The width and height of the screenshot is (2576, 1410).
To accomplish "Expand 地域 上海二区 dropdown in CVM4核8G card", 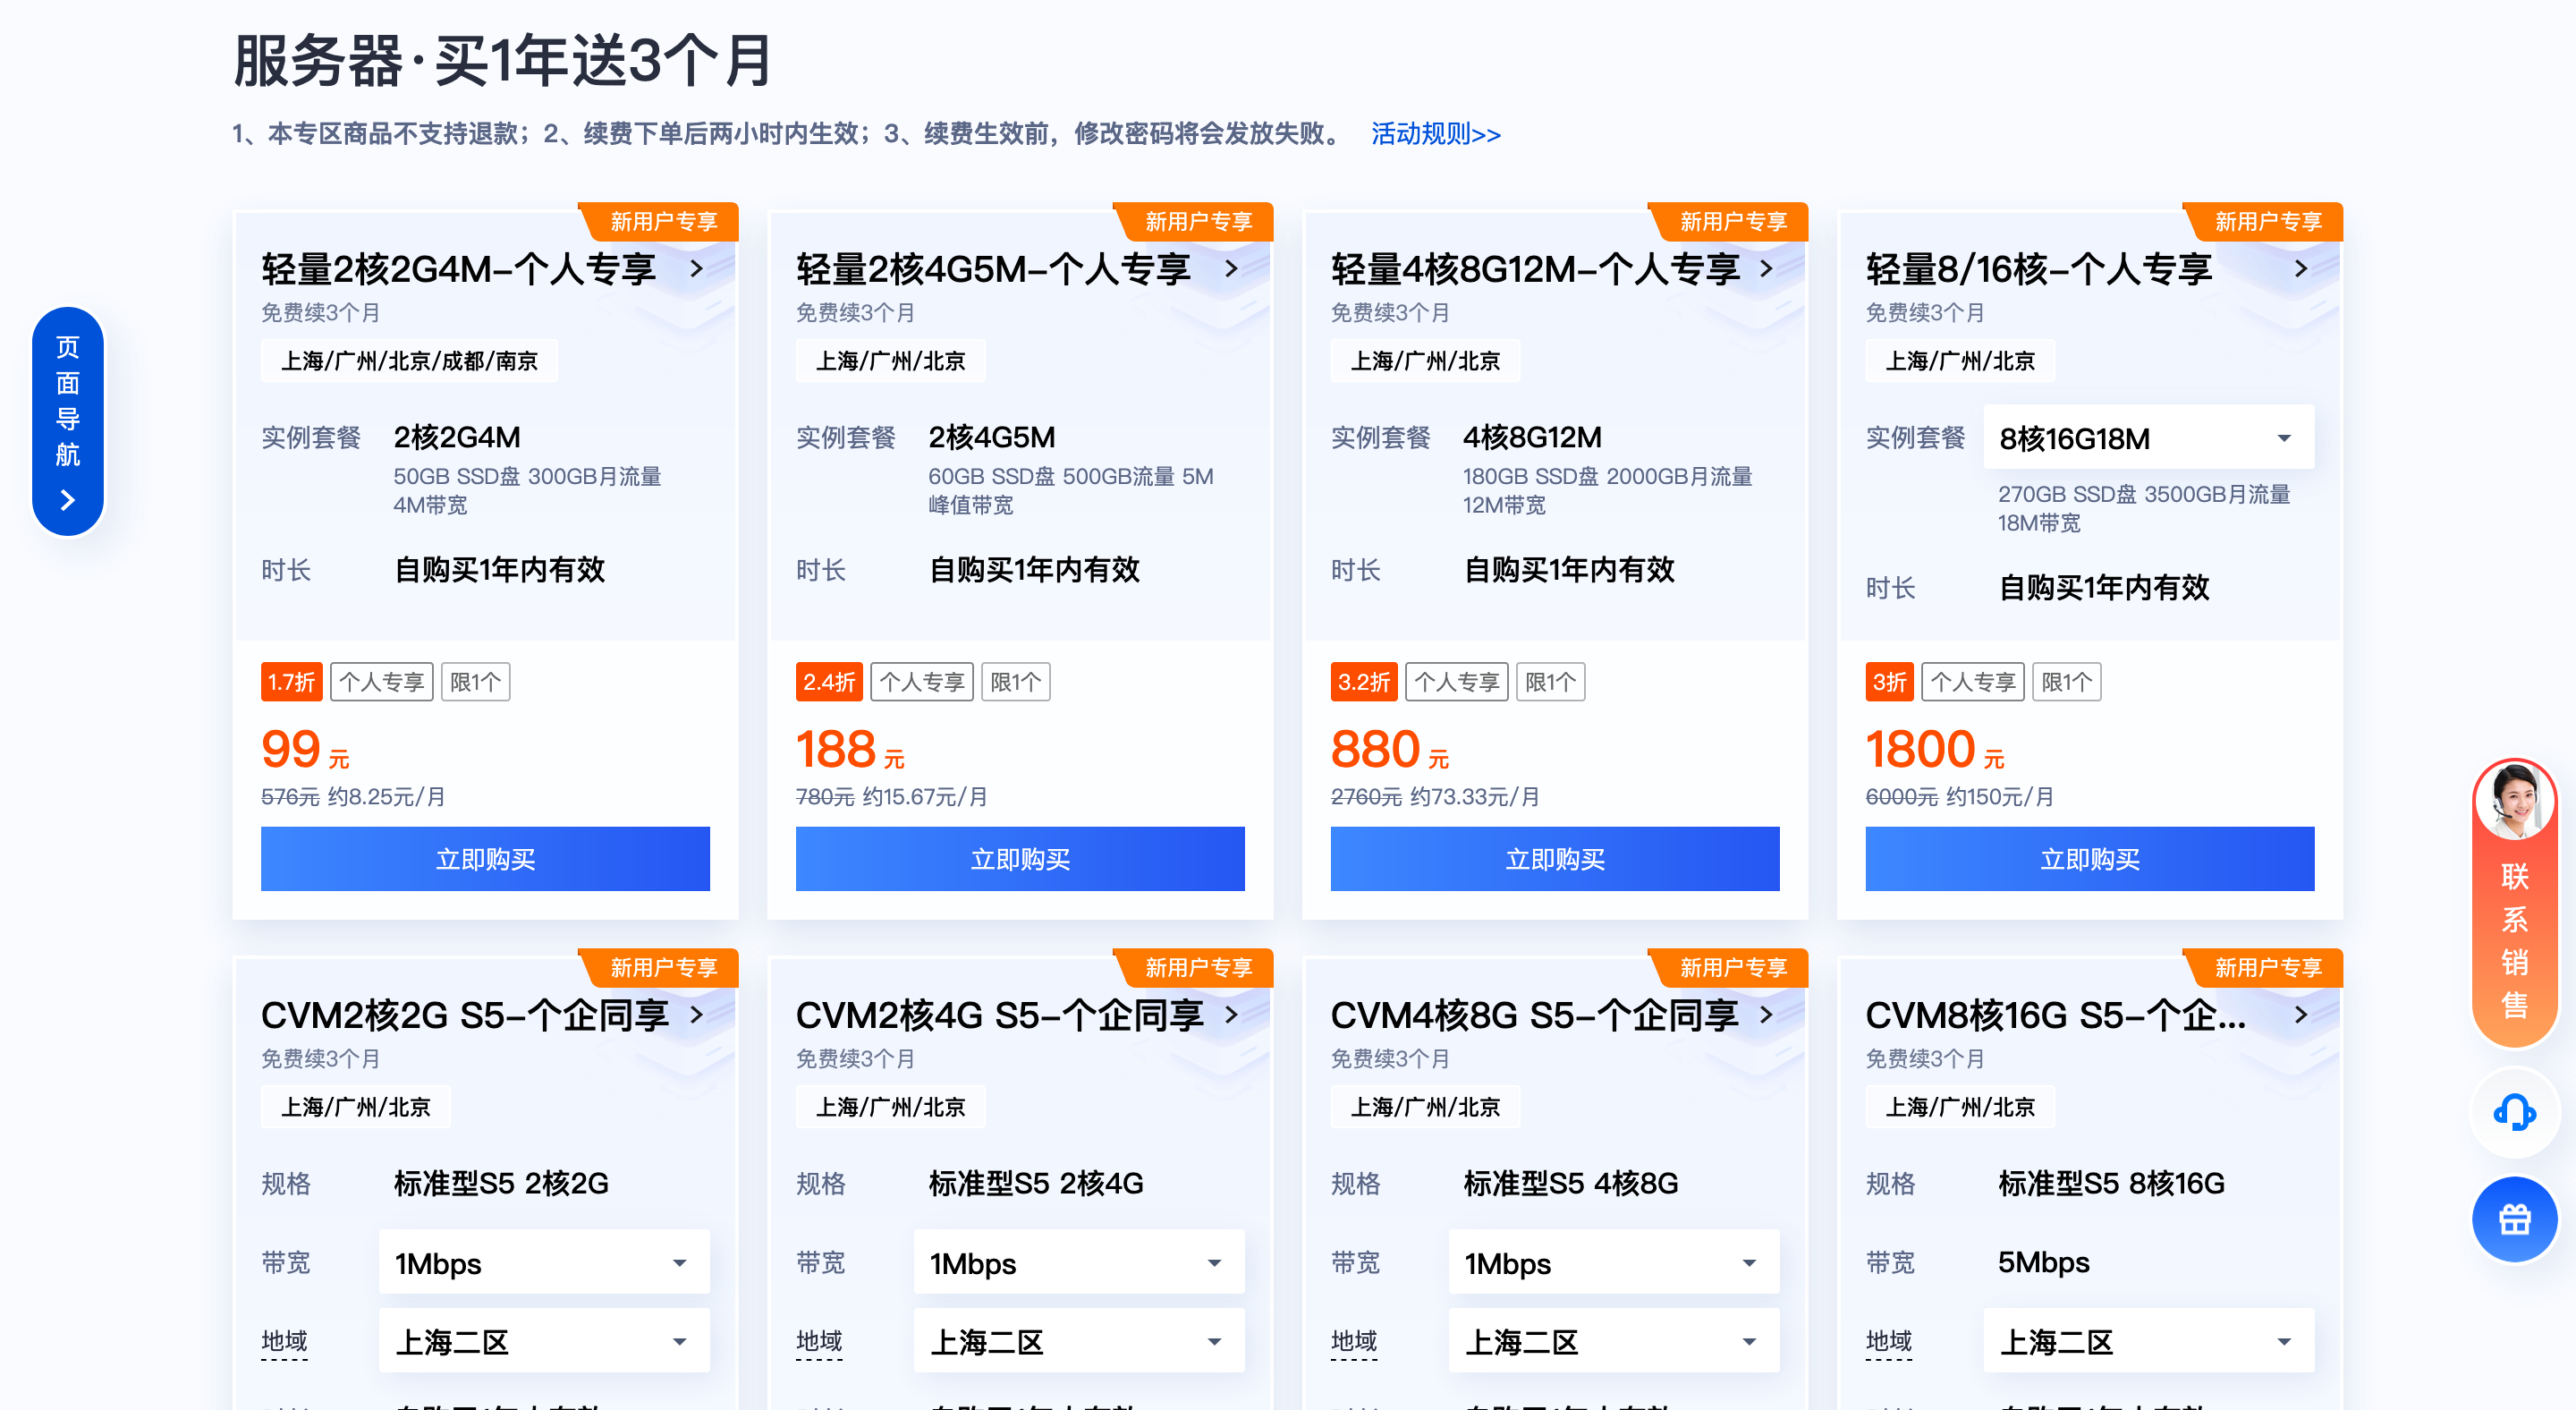I will pos(1614,1341).
